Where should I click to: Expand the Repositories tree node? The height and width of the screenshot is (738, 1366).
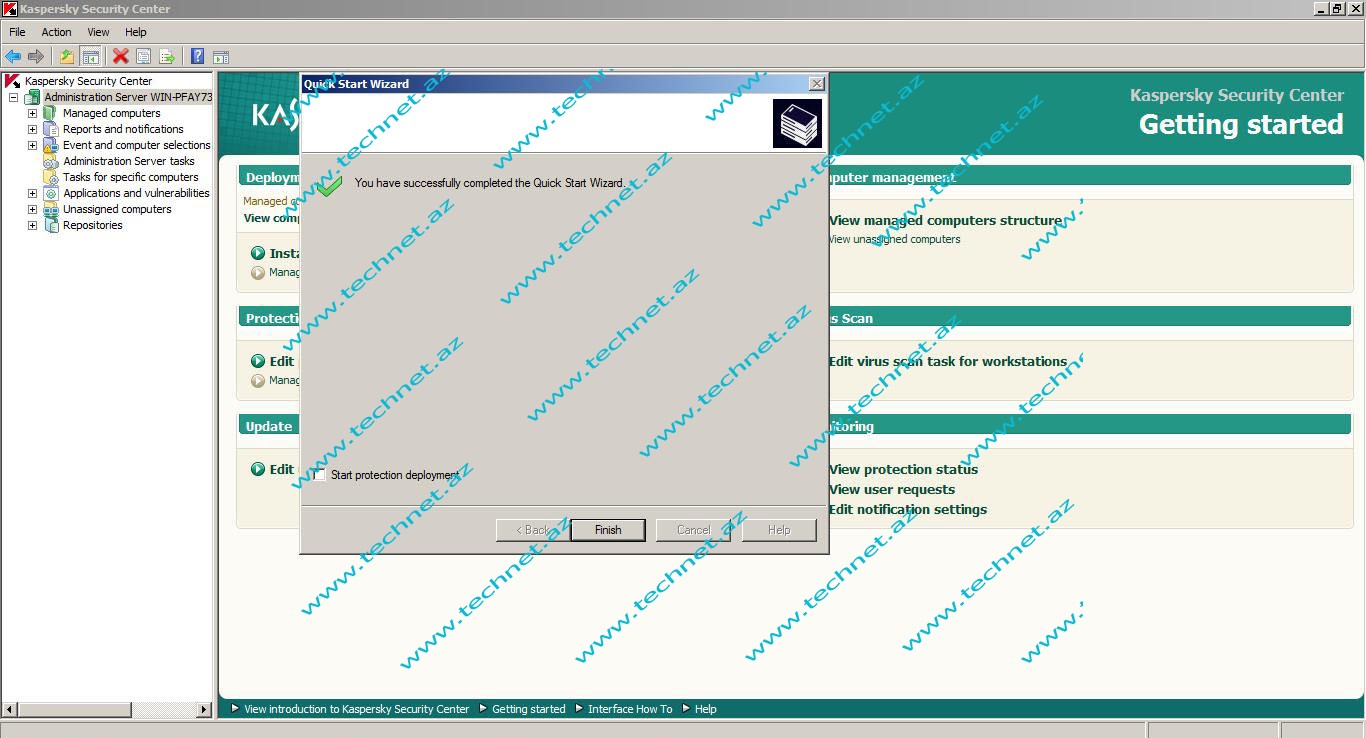tap(32, 225)
